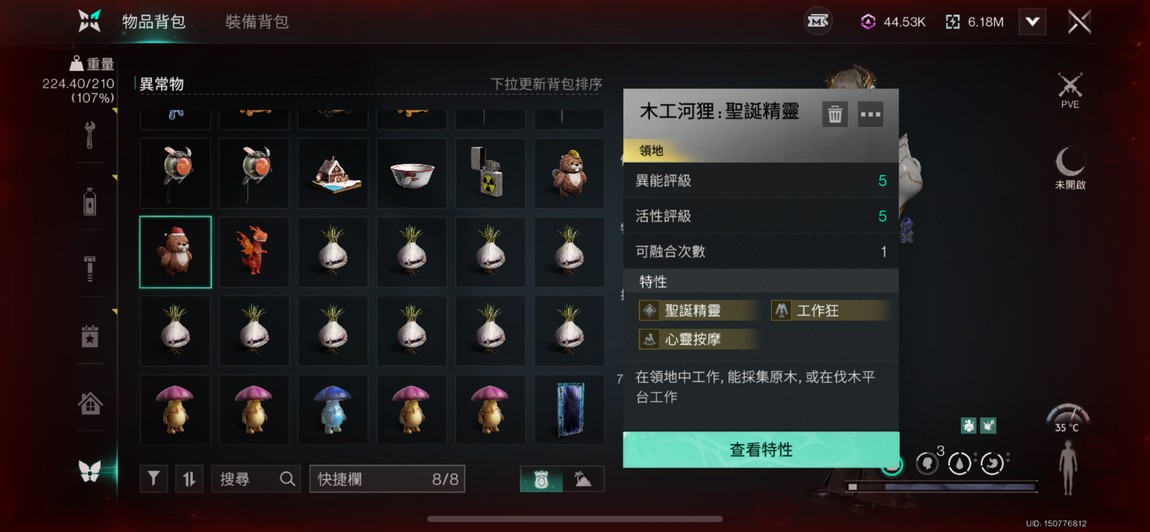Click the 搜尋 search field
This screenshot has width=1150, height=532.
pyautogui.click(x=256, y=479)
